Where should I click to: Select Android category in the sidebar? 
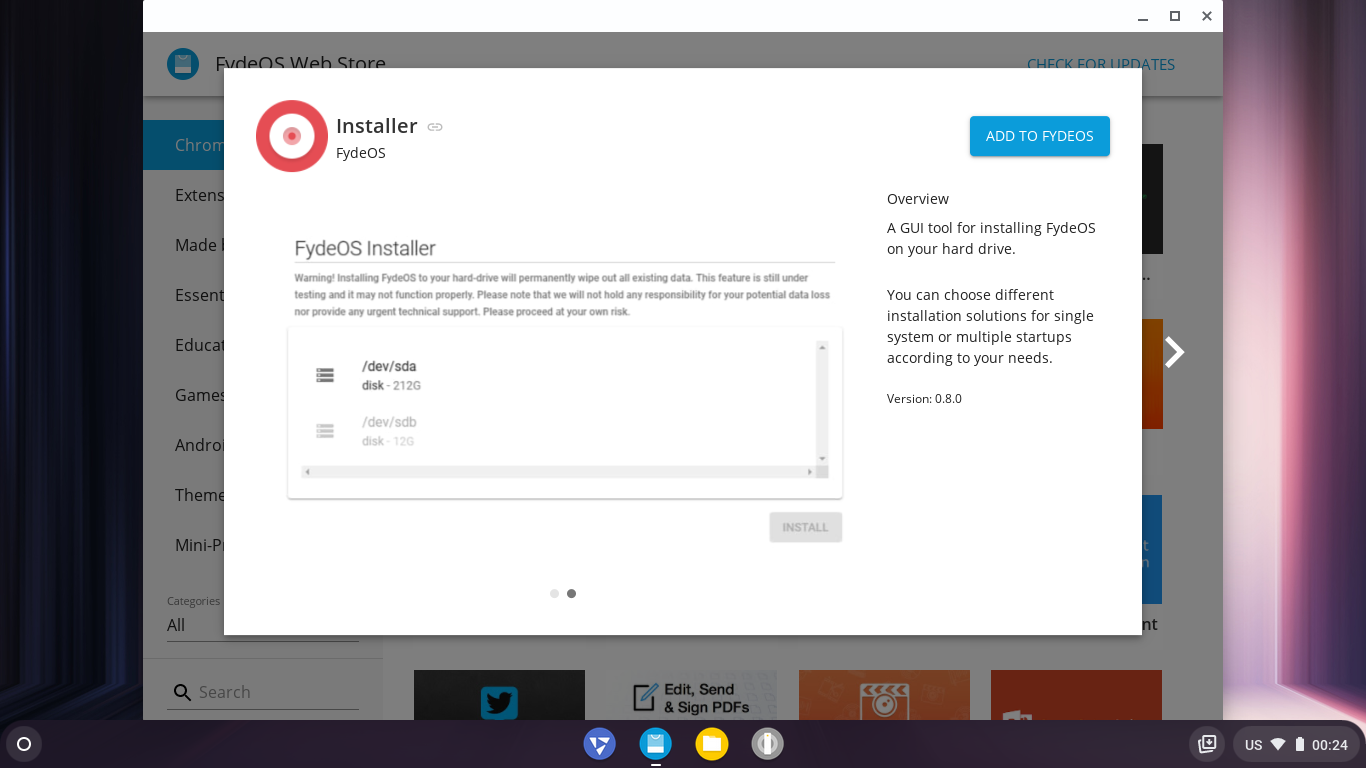coord(199,445)
